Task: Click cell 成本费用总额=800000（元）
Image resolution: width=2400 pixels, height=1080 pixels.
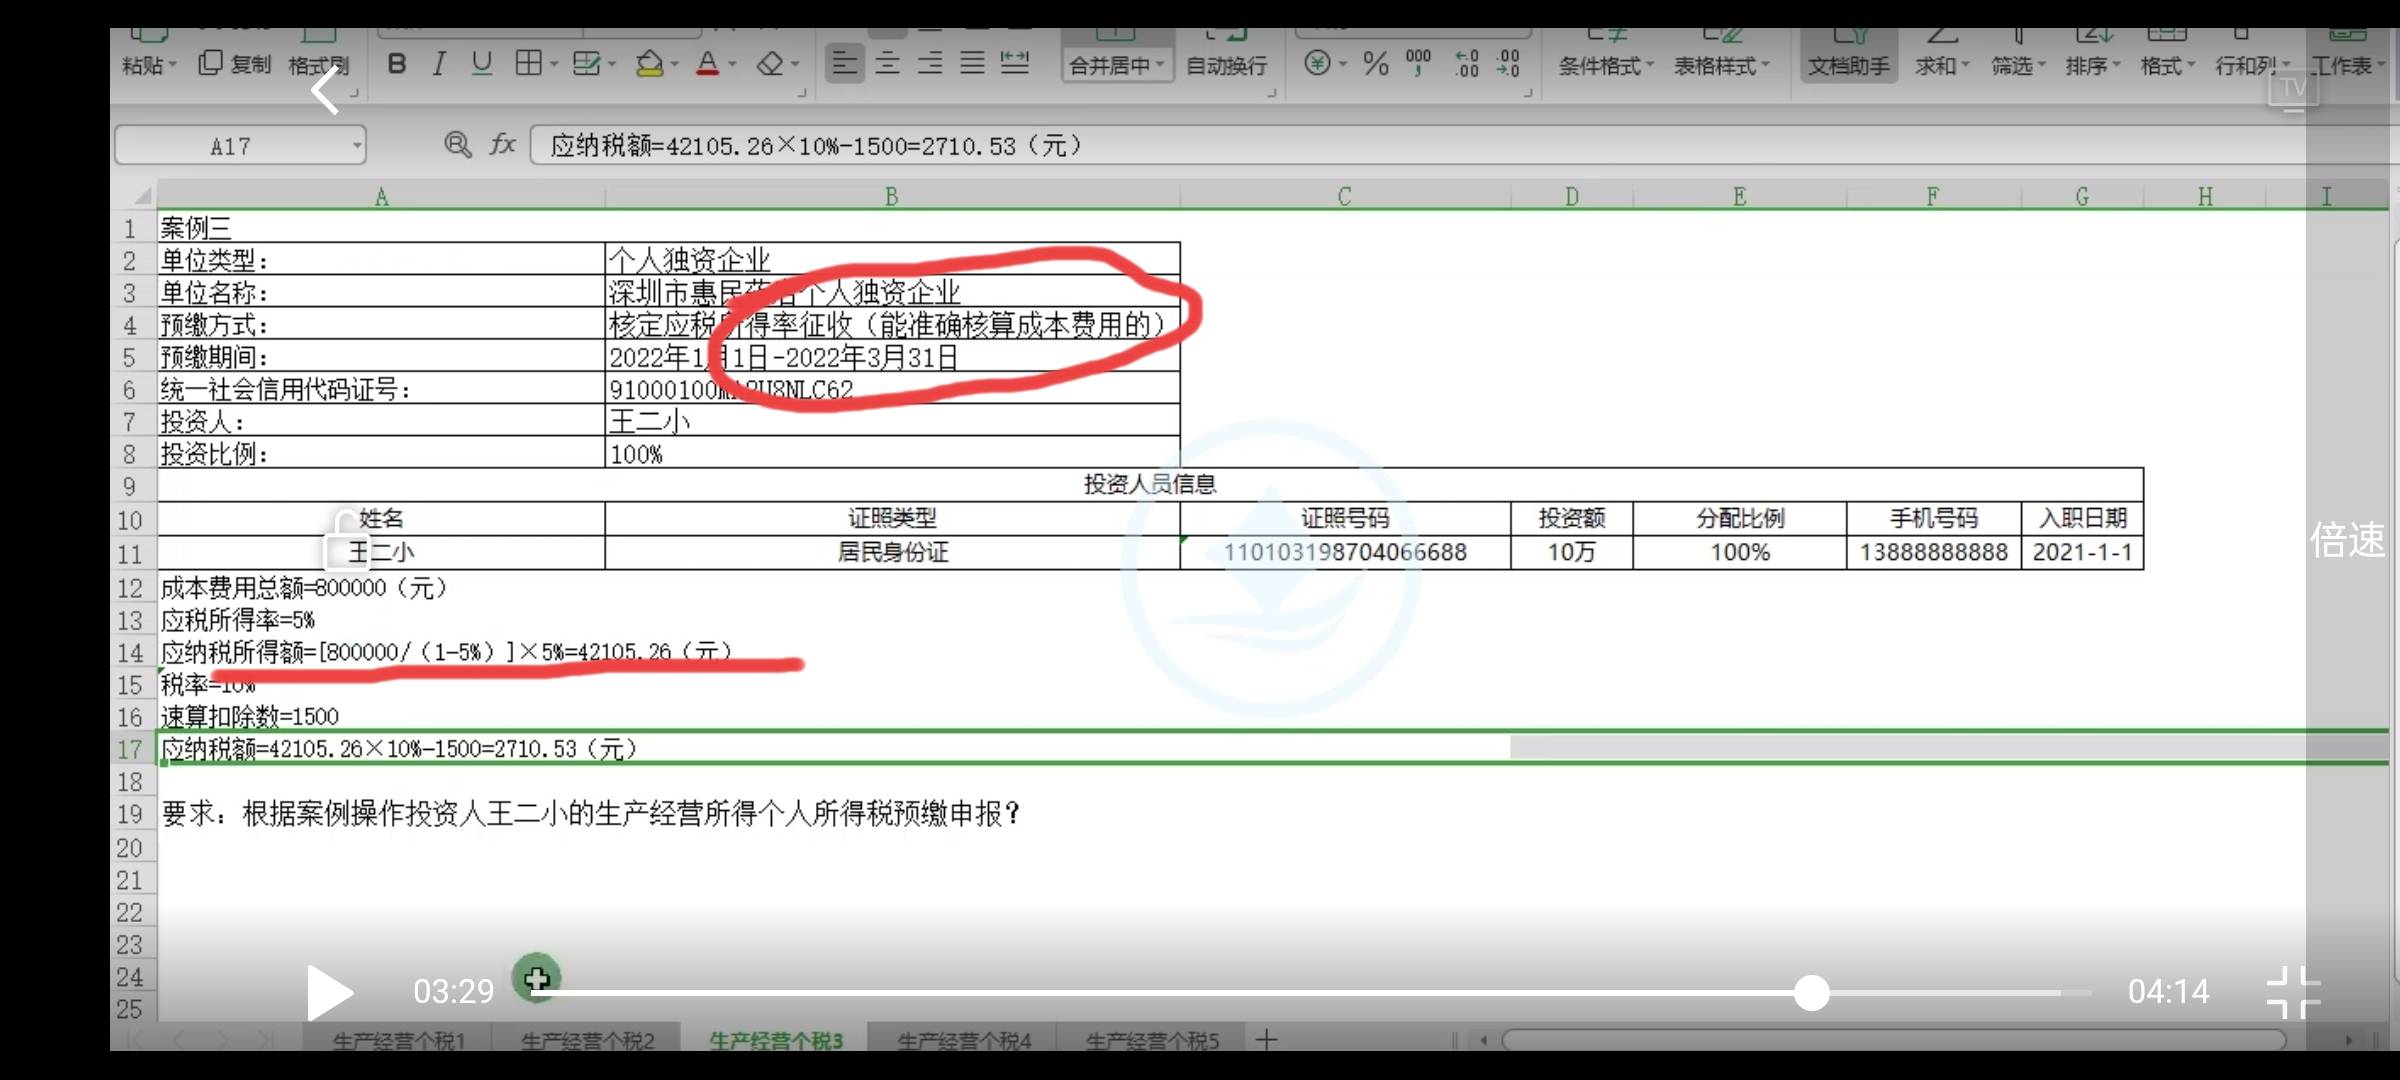Action: click(382, 588)
